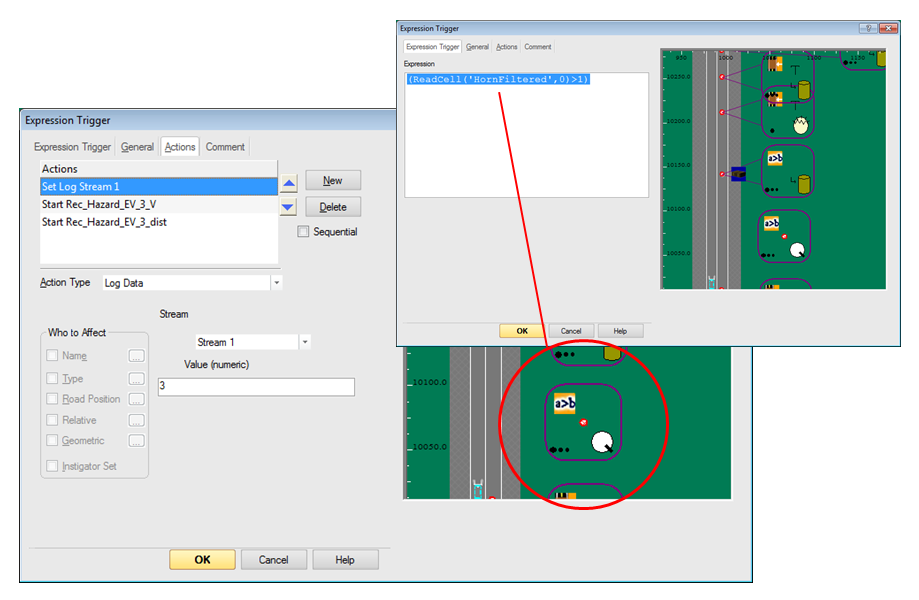
Task: Click the cracked egg hazard icon
Action: point(800,126)
